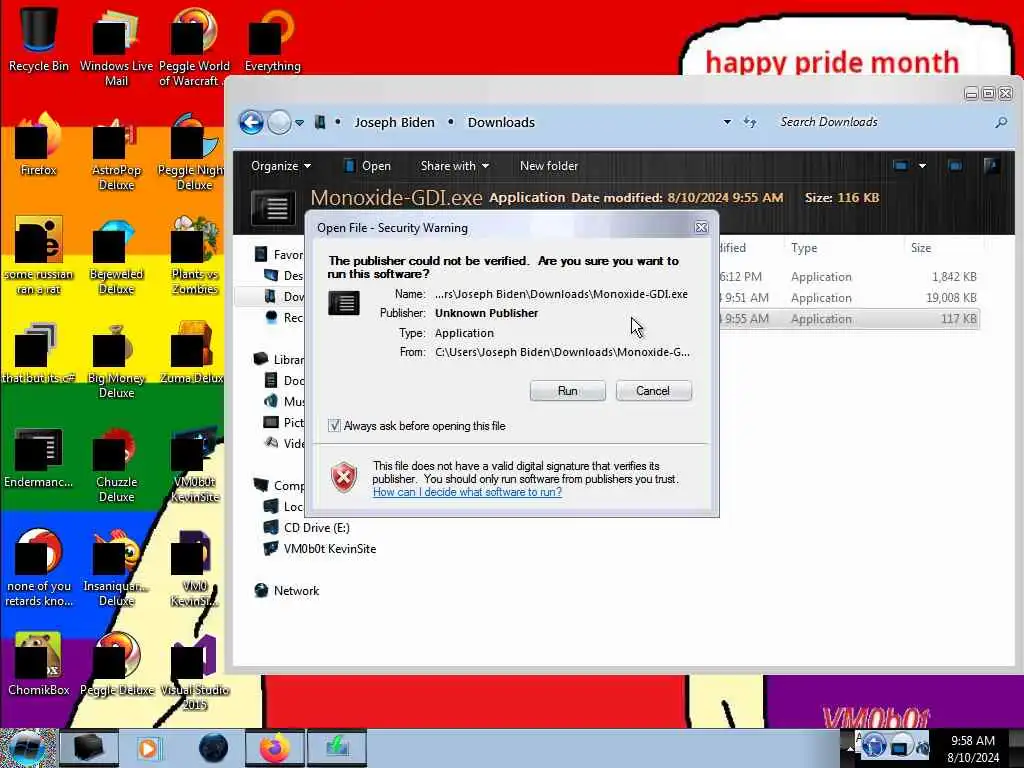The width and height of the screenshot is (1024, 768).
Task: Sort files by Size column header
Action: [921, 248]
